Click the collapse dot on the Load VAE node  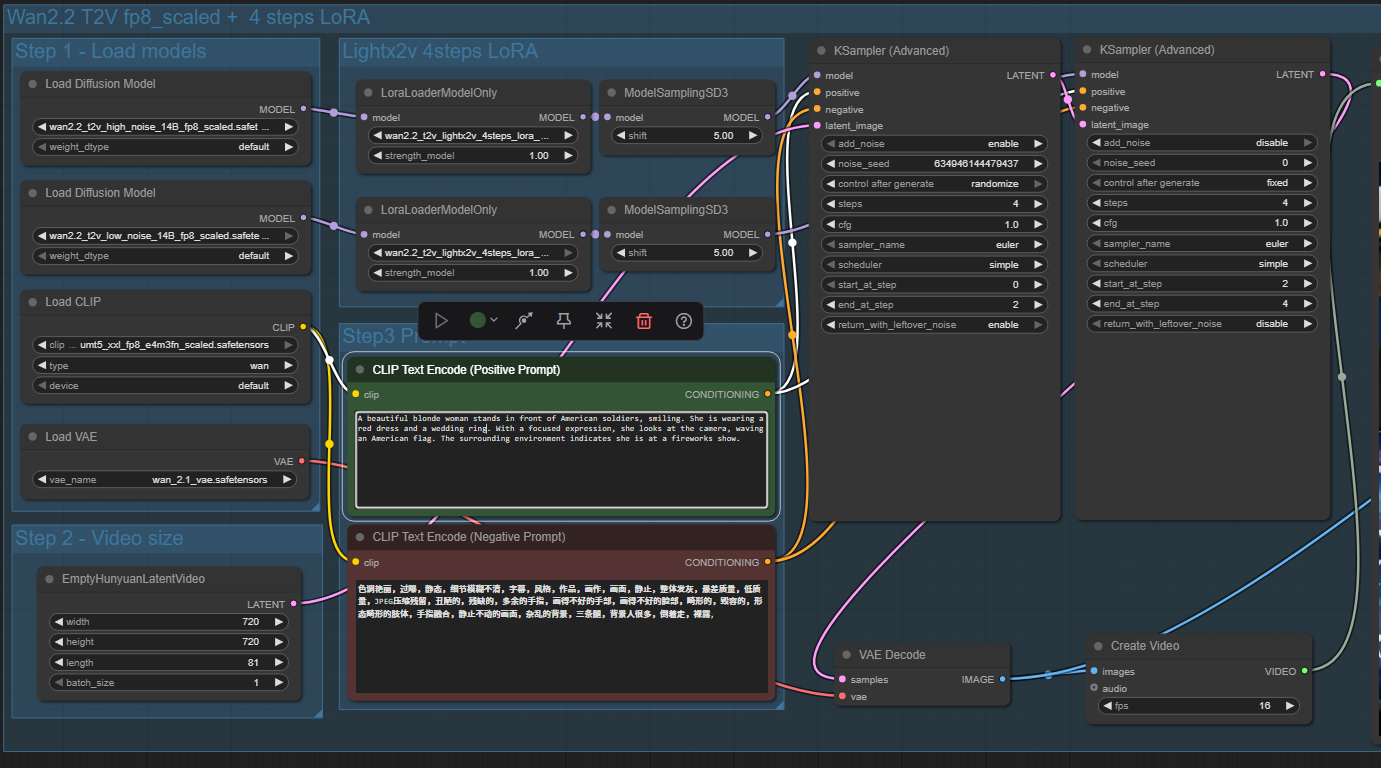(x=33, y=437)
